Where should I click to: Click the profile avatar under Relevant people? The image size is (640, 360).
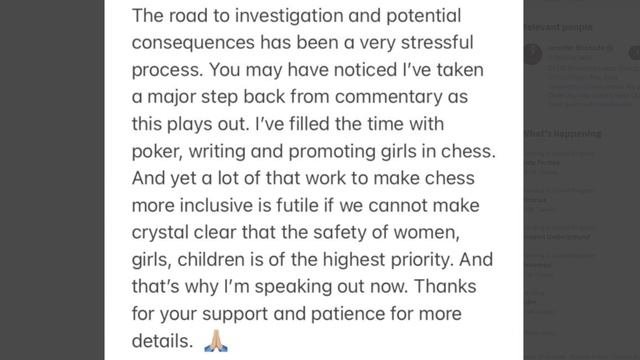[533, 54]
